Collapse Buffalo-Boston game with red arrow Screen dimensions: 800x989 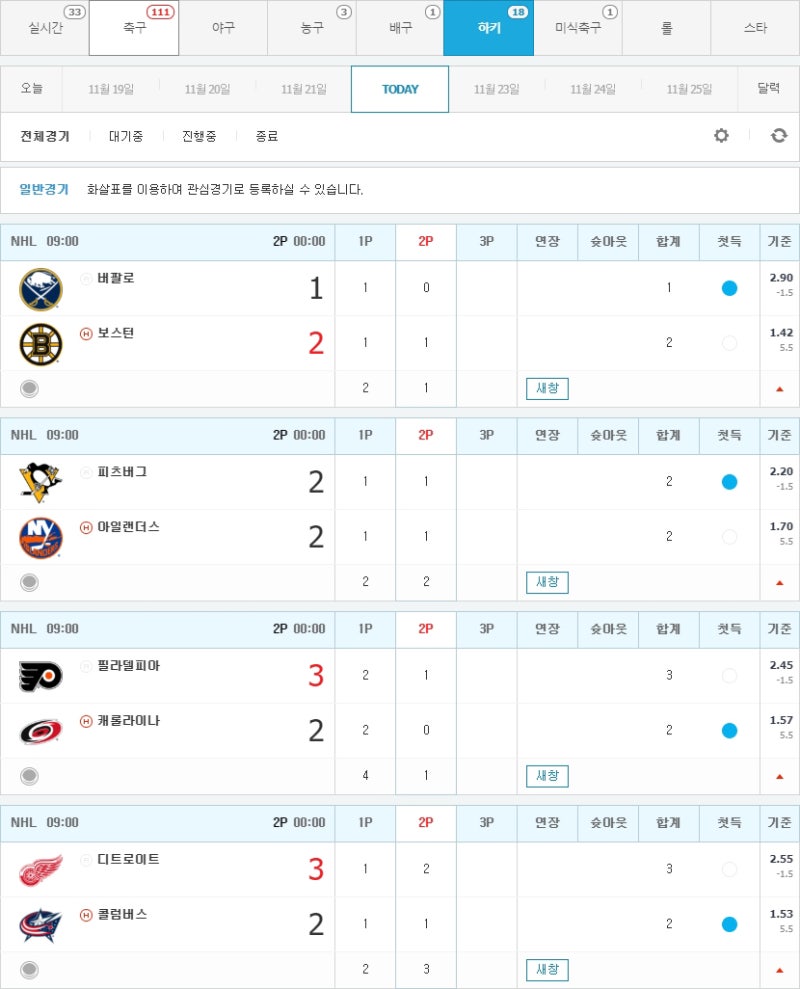[780, 389]
